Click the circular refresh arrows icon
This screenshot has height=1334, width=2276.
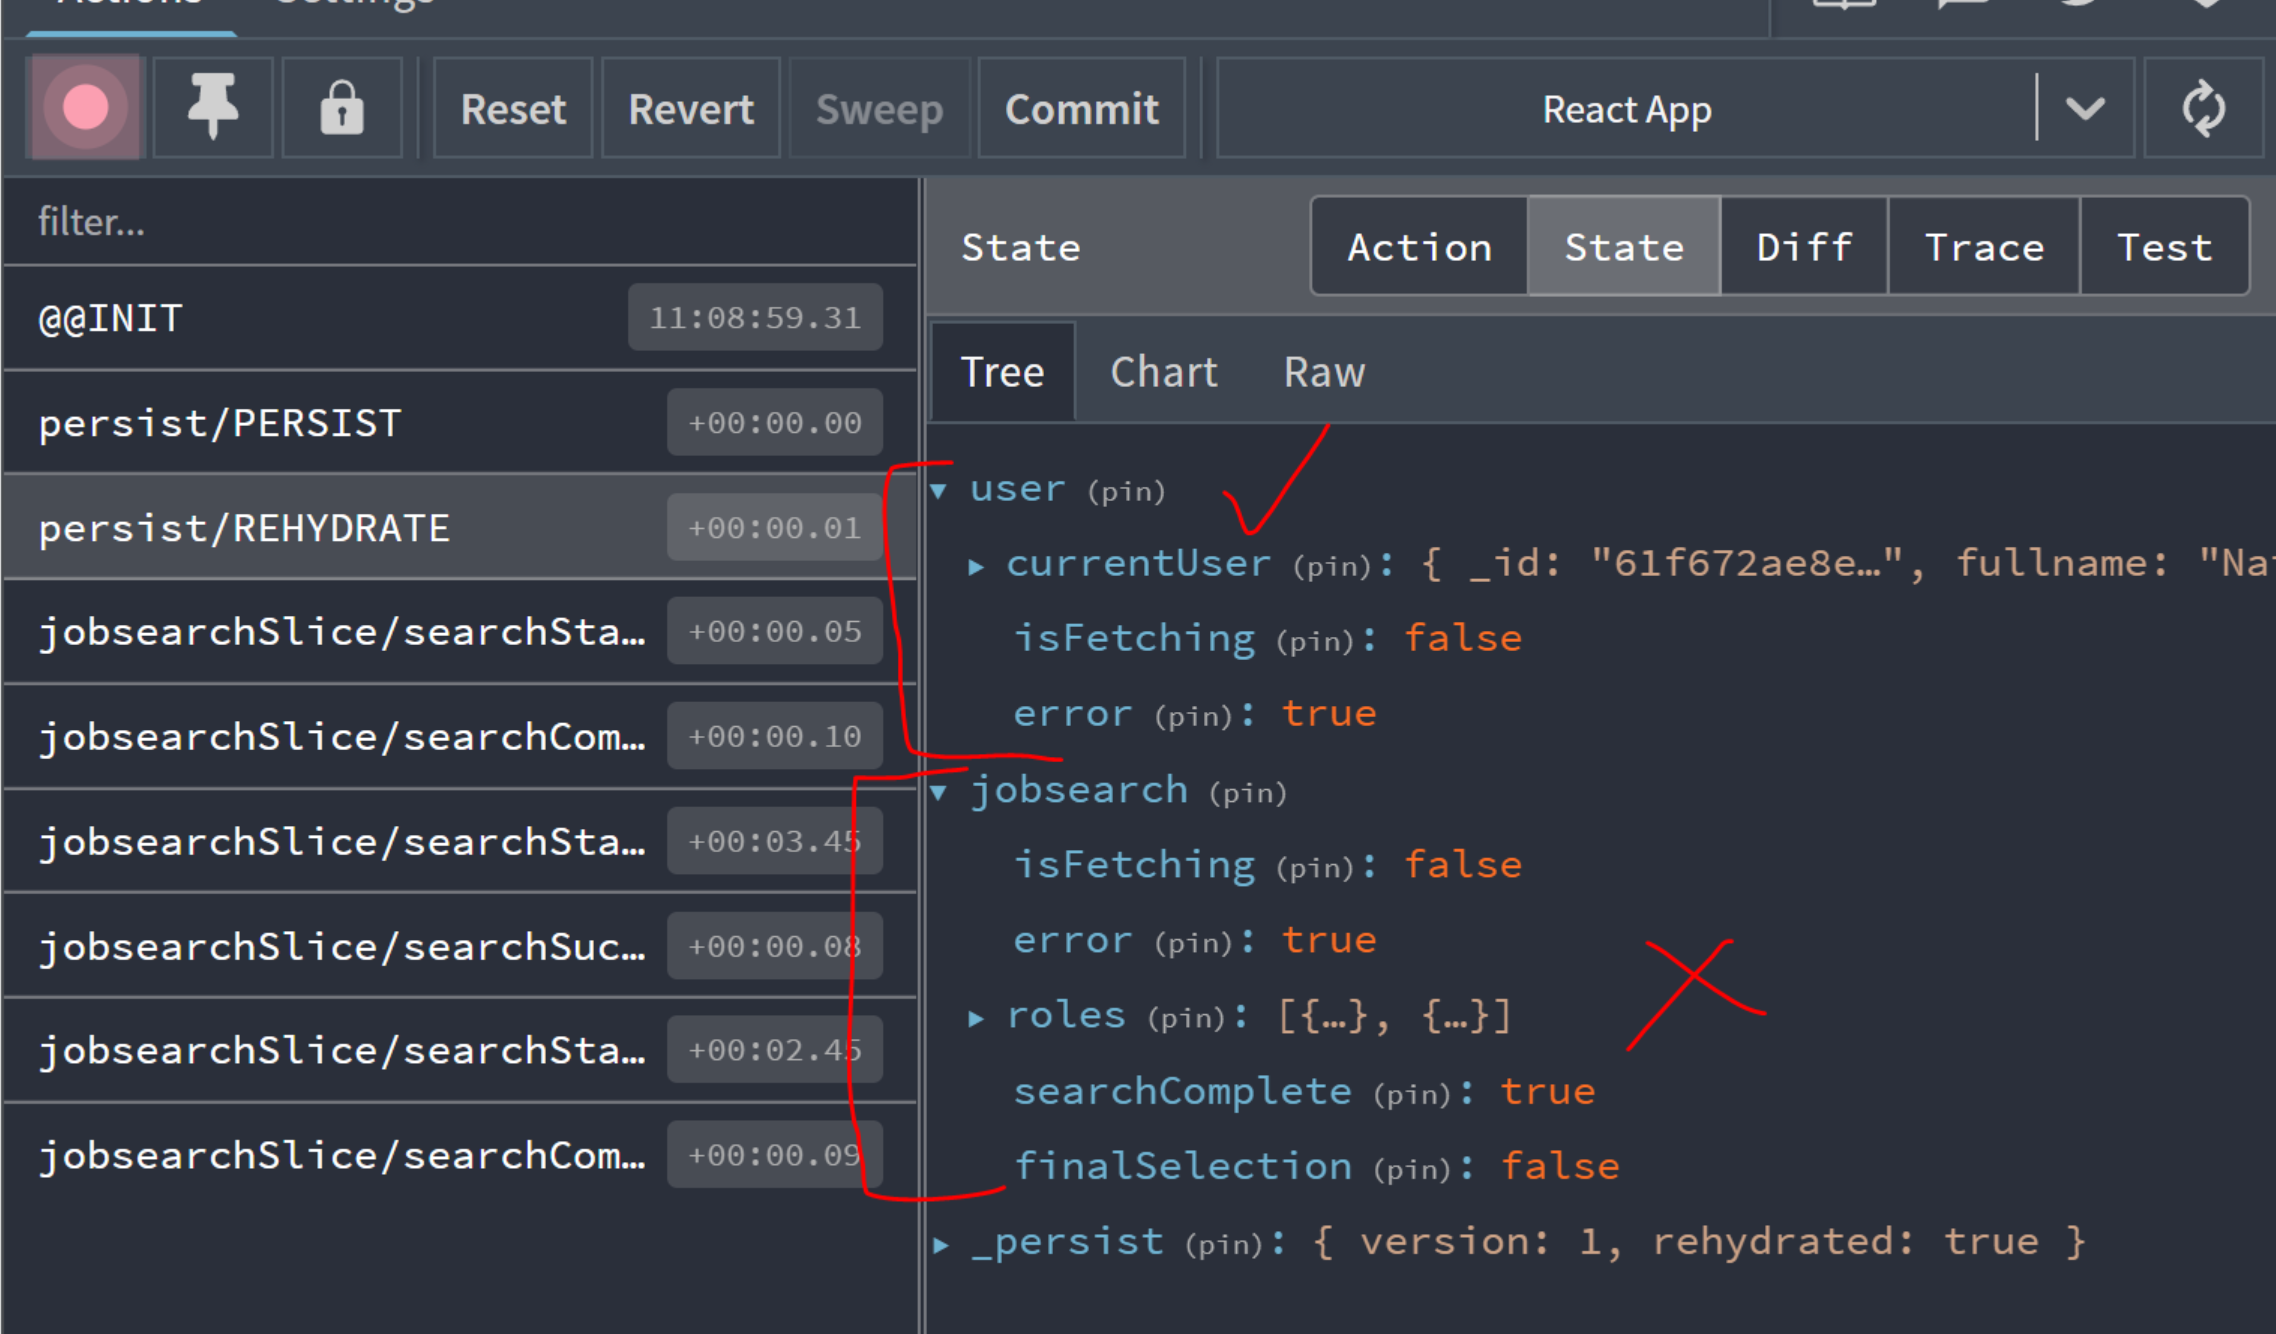pos(2203,108)
